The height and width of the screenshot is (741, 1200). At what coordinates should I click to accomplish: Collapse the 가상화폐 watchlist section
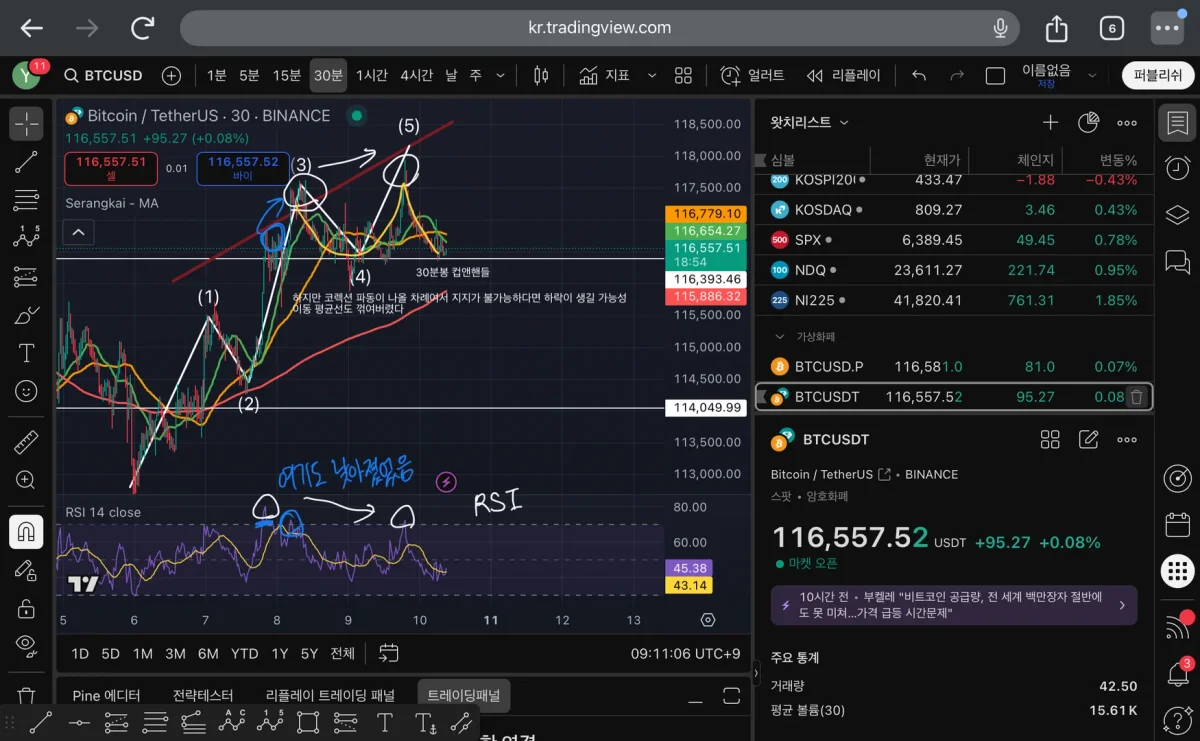(x=781, y=337)
